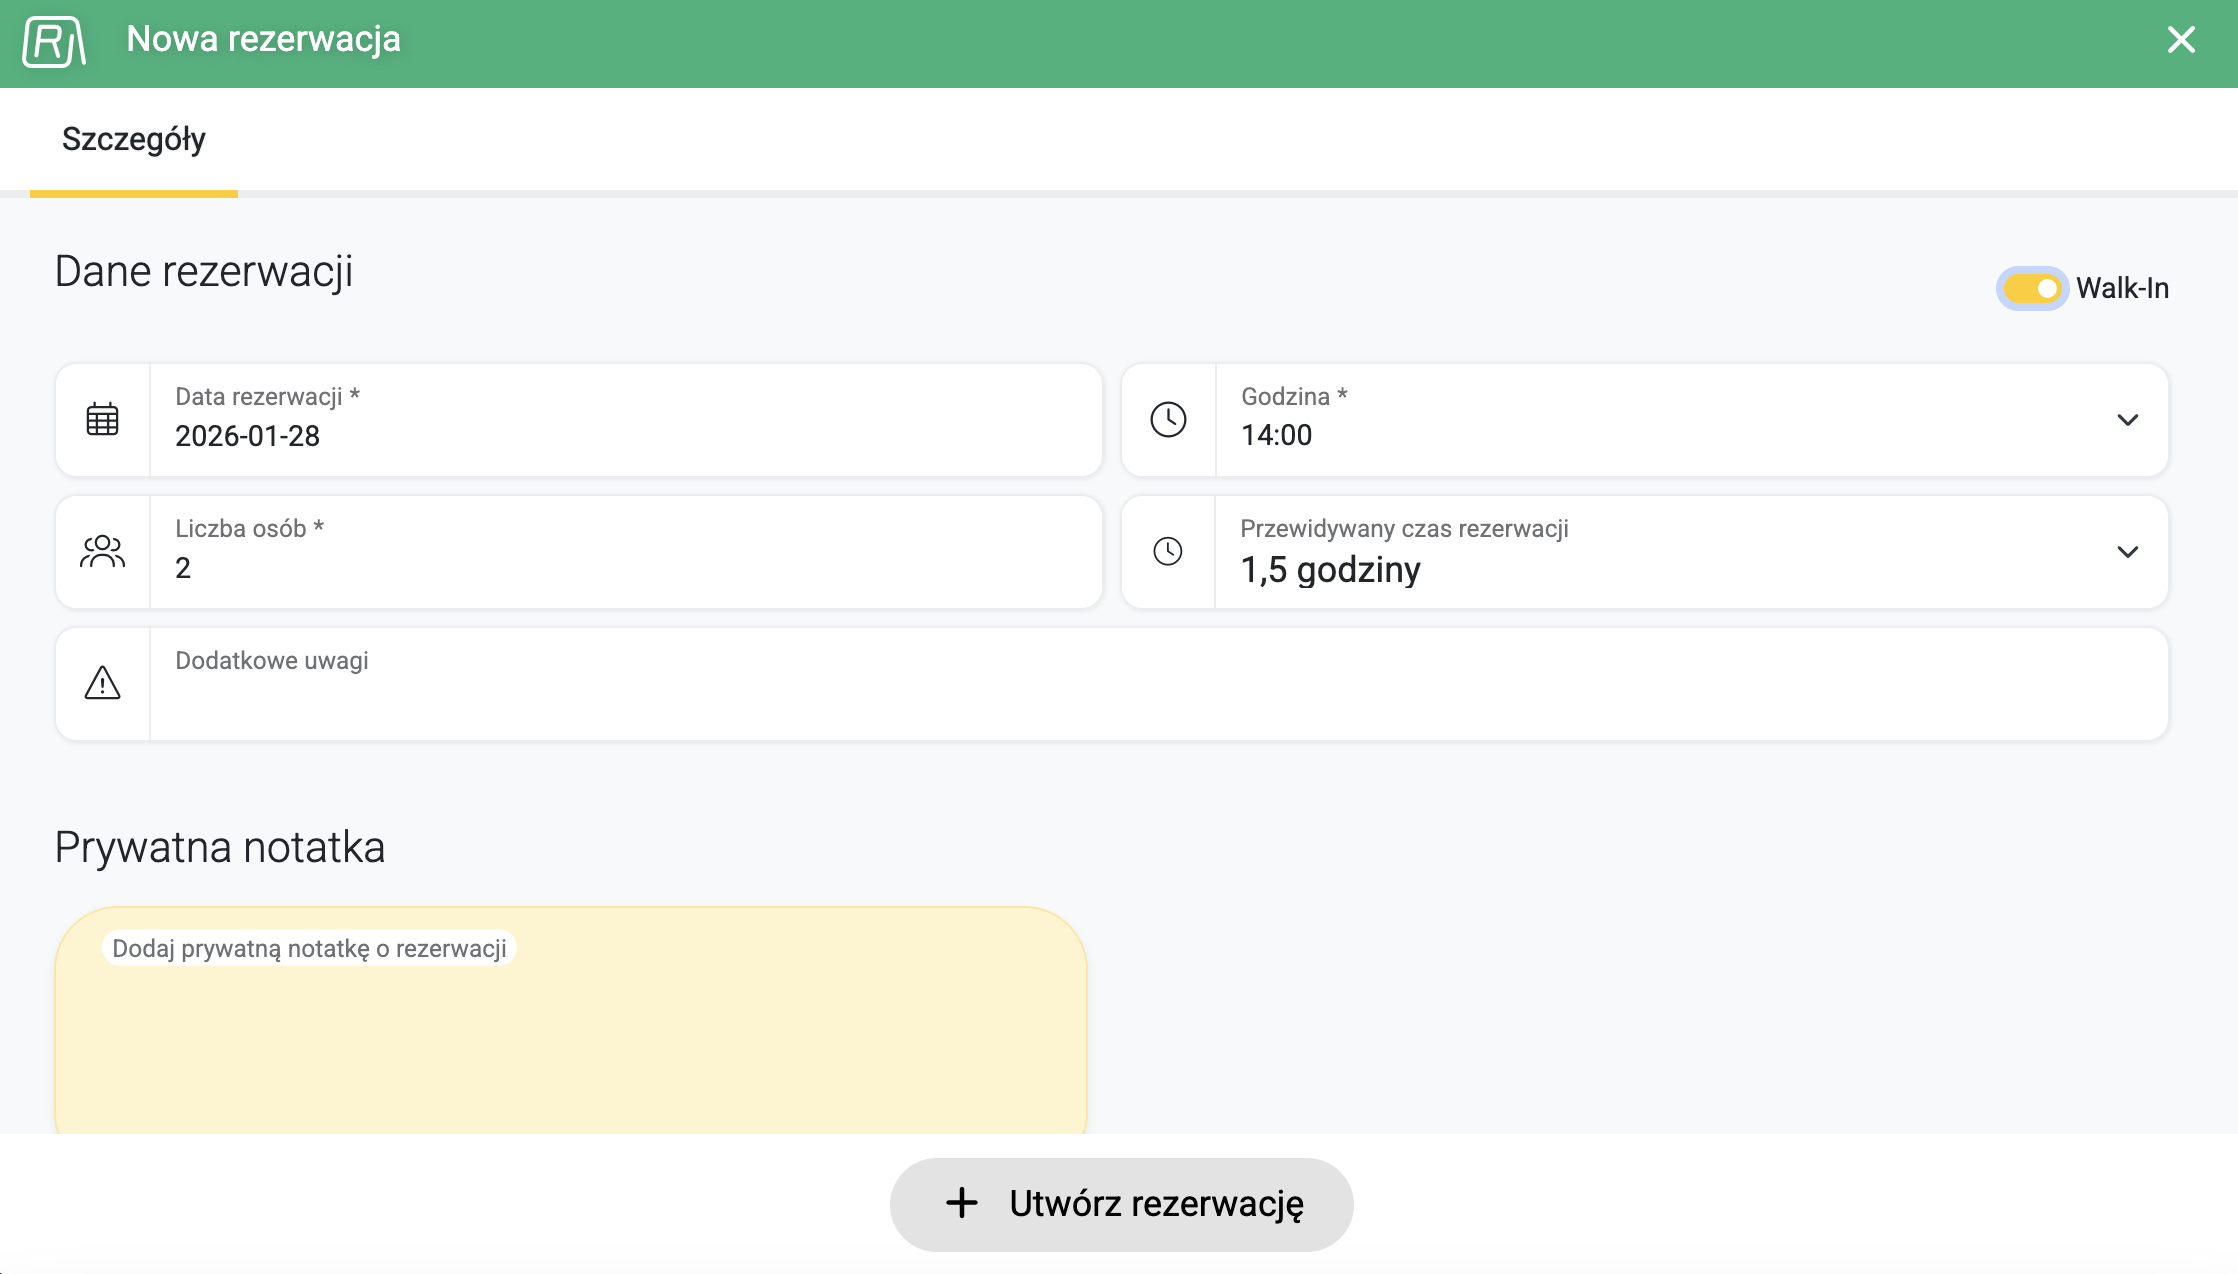Click the clock icon beside Godzina
Image resolution: width=2238 pixels, height=1274 pixels.
1168,420
